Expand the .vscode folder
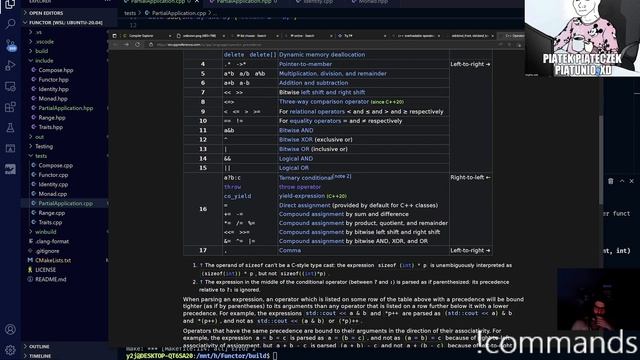The width and height of the screenshot is (640, 360). (65, 42)
